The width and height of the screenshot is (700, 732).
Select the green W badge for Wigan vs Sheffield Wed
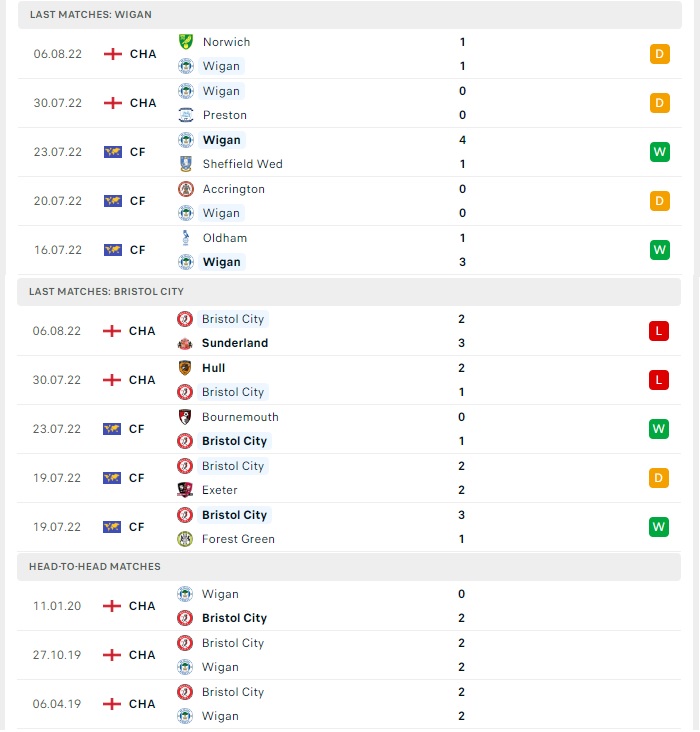pyautogui.click(x=659, y=152)
